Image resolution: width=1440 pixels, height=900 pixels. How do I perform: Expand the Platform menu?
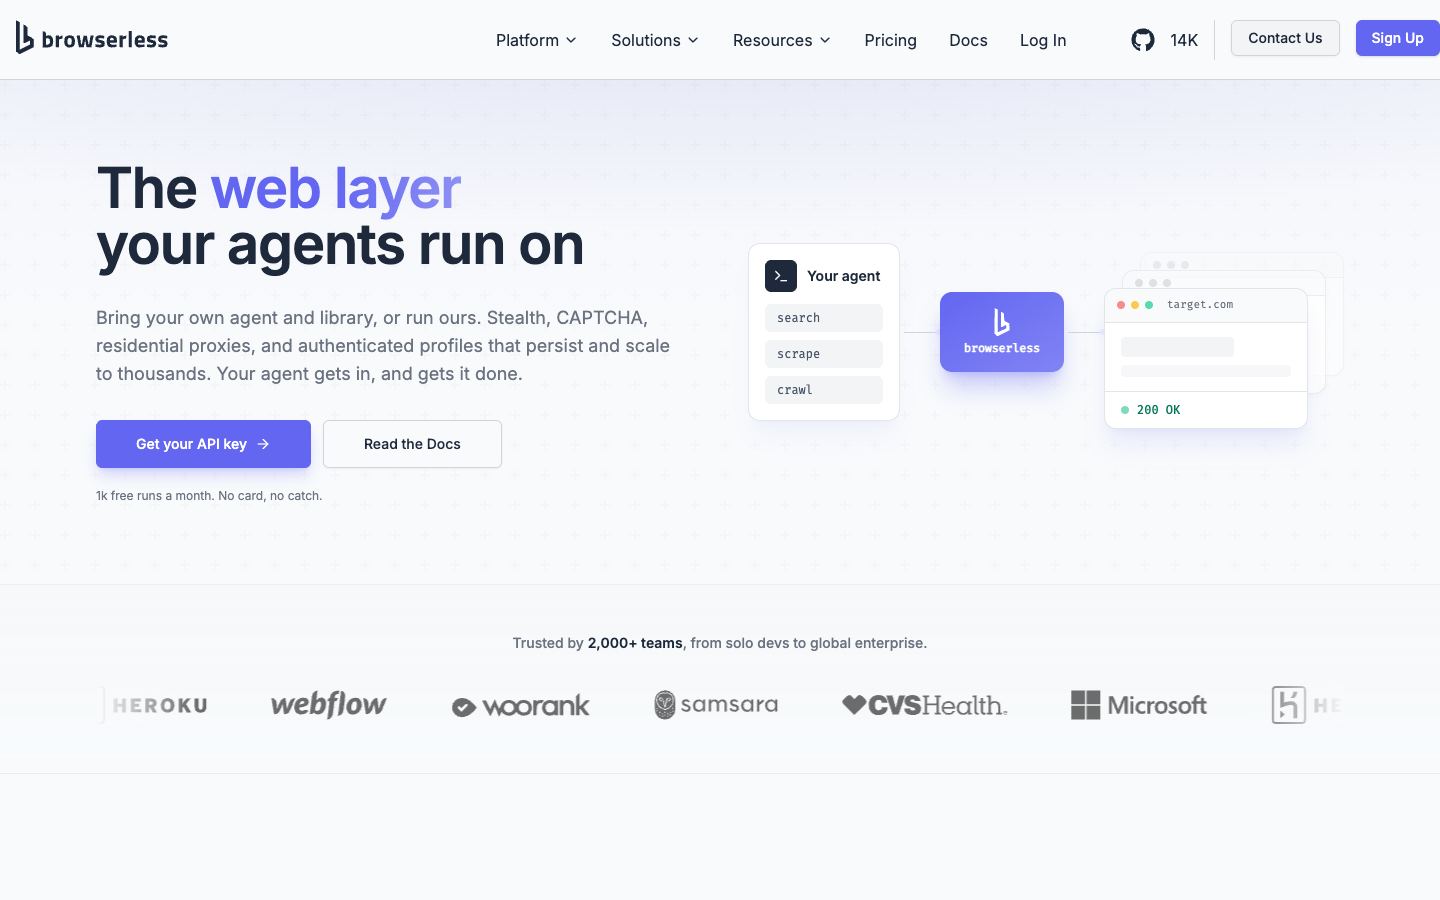click(x=536, y=40)
